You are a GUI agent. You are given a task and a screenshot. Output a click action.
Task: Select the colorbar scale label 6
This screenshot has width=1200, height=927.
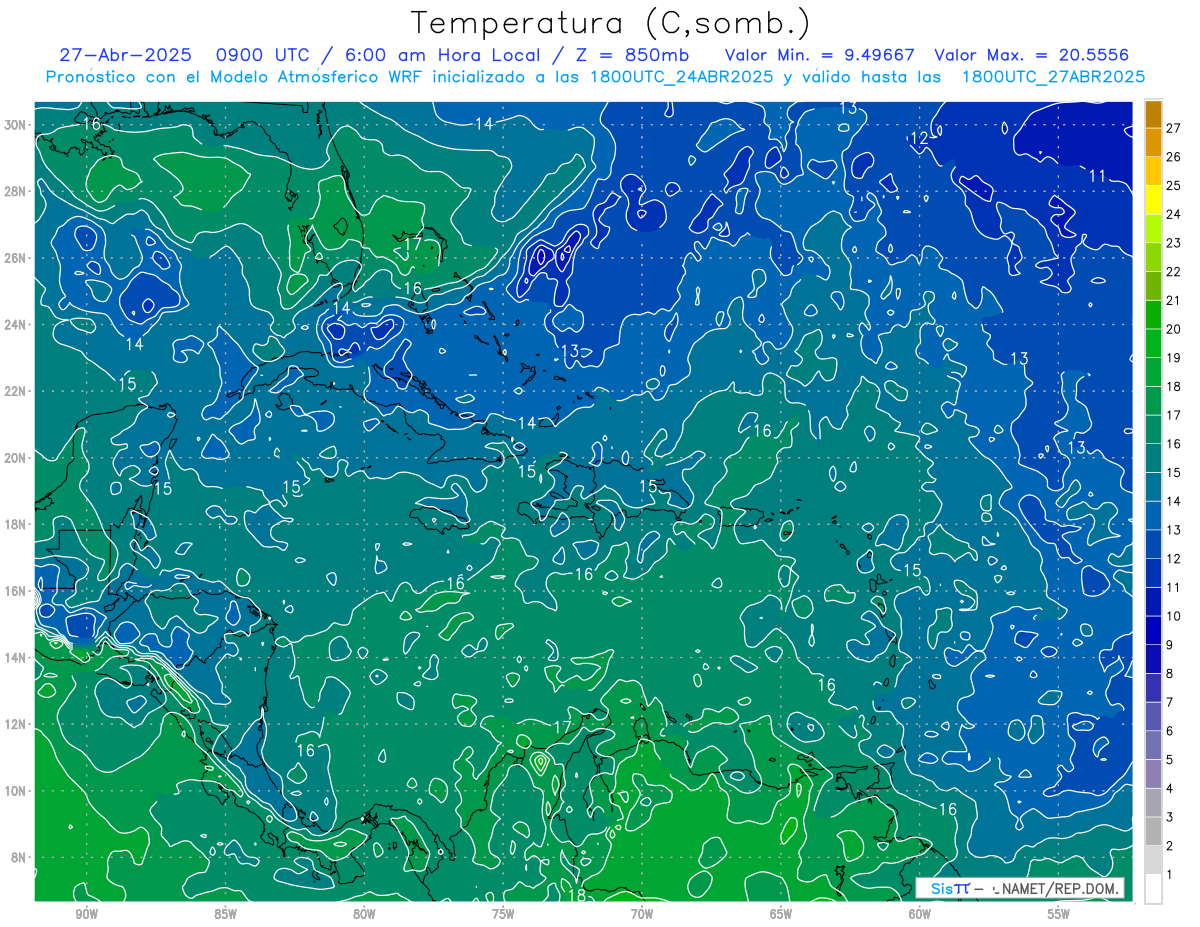point(1170,731)
